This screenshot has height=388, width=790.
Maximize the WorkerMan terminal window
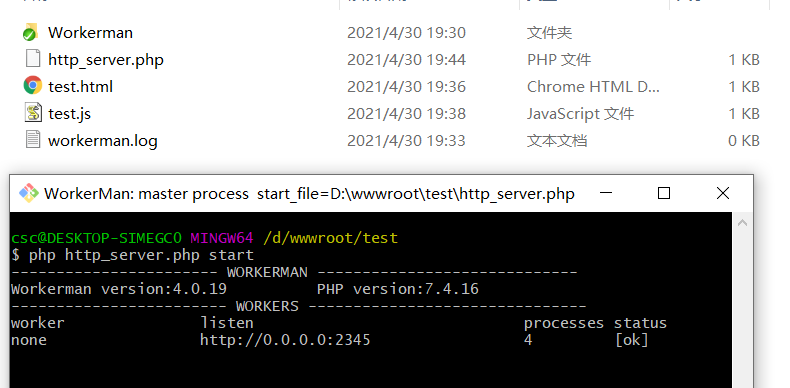(664, 193)
